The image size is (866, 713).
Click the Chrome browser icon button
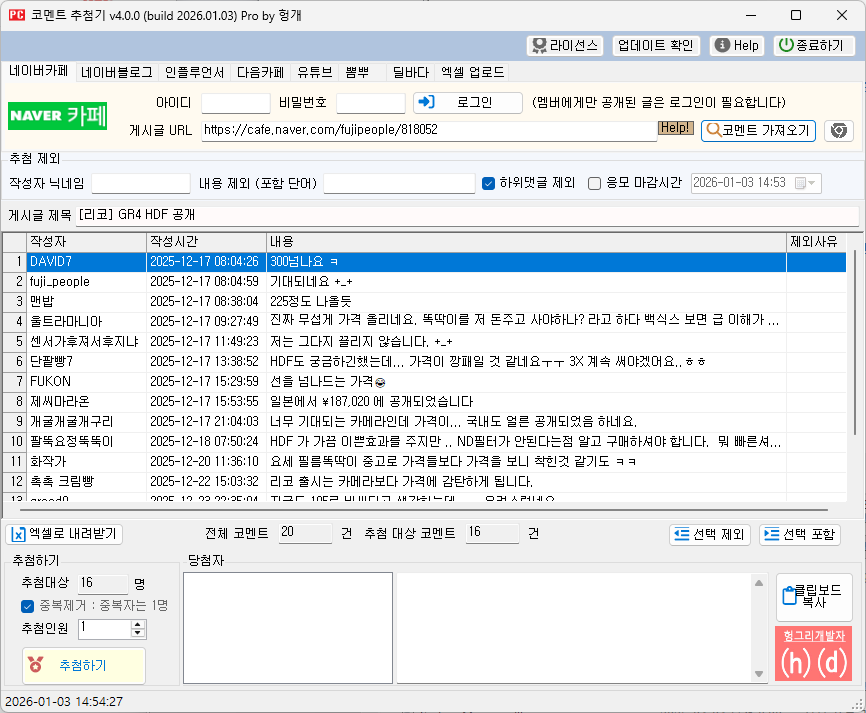pos(839,131)
